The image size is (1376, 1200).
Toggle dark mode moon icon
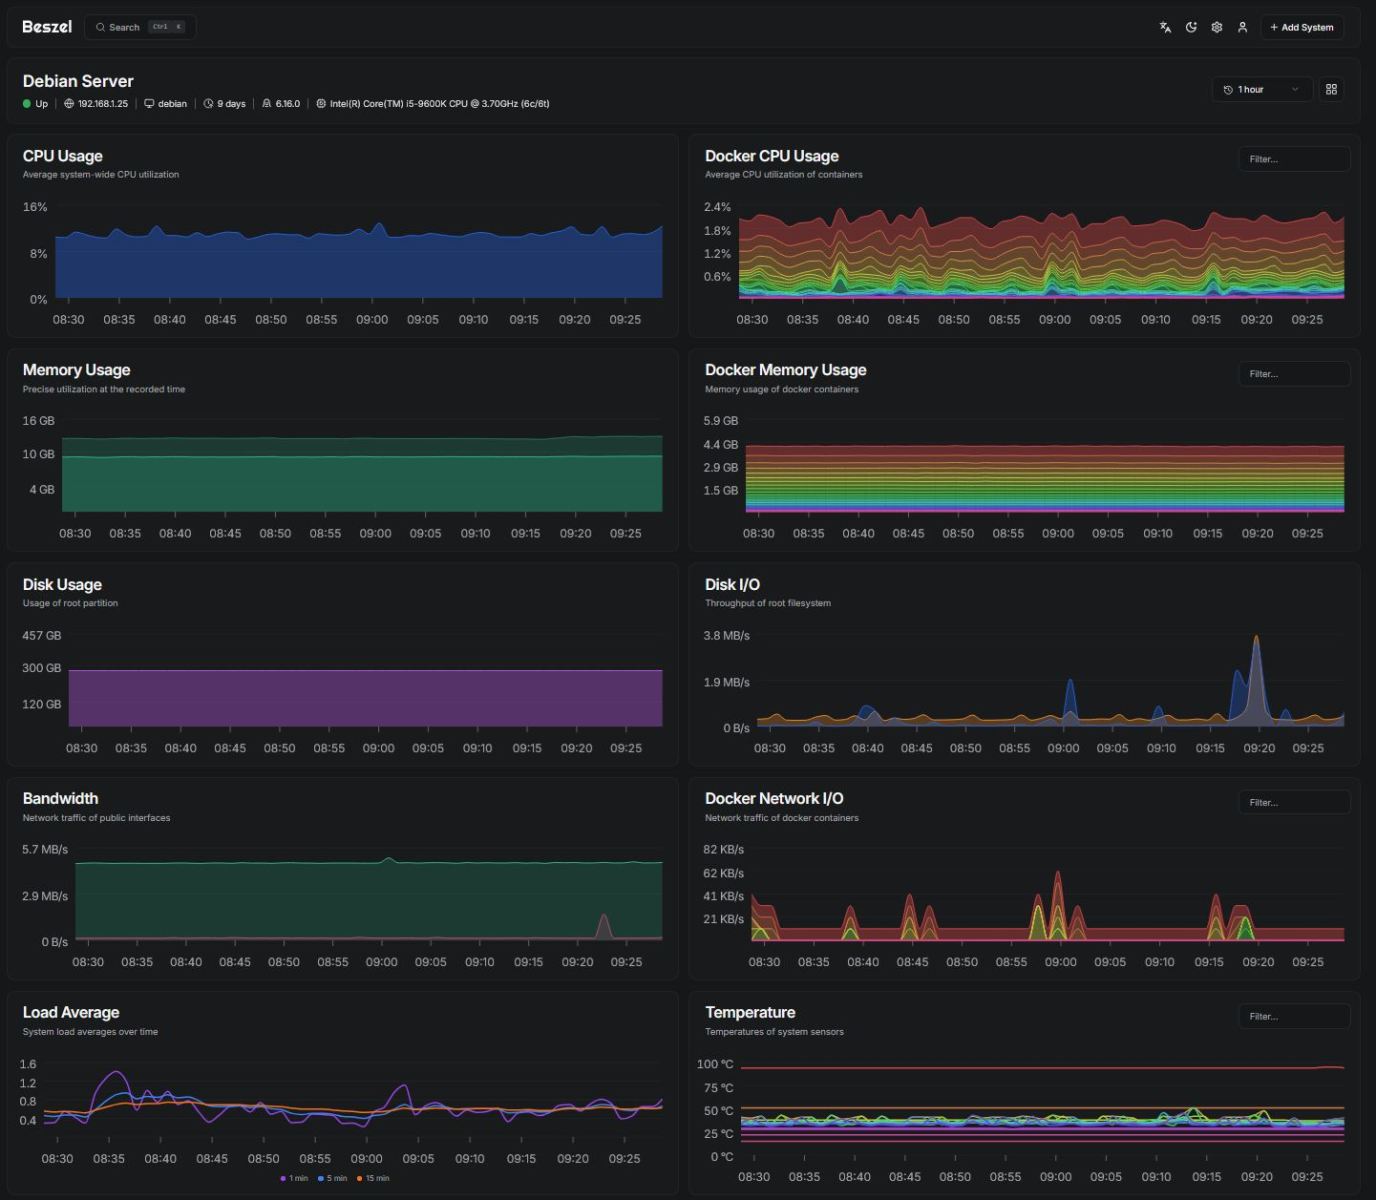click(1191, 27)
